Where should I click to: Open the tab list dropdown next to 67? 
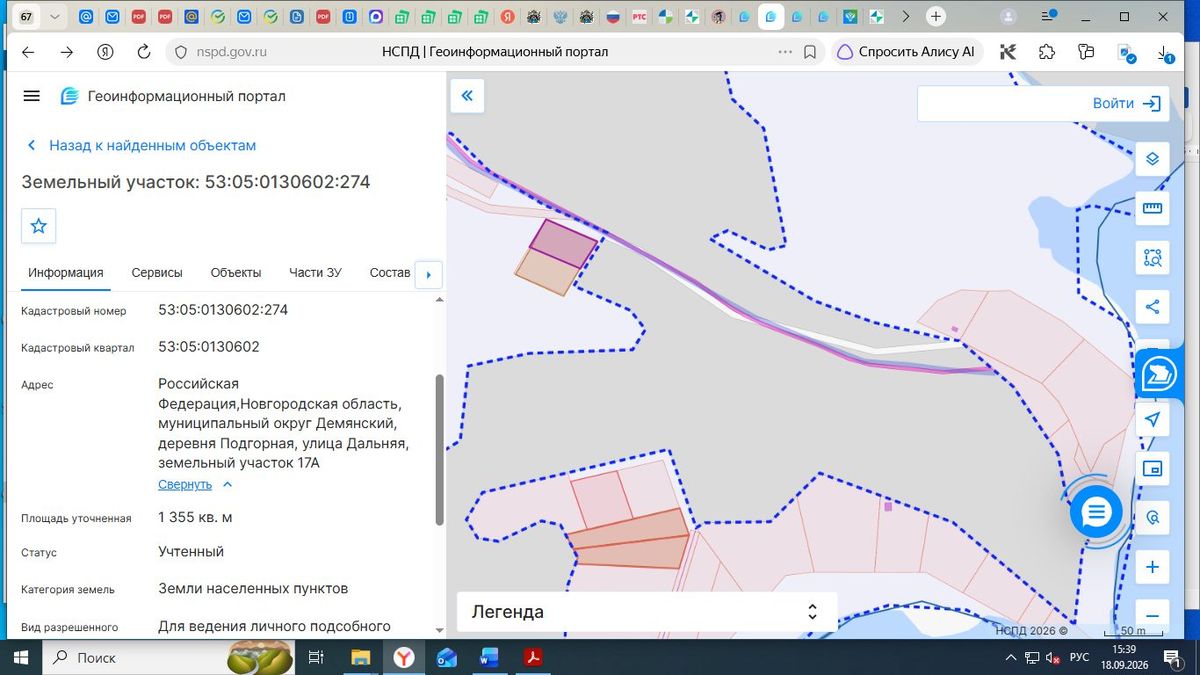[x=55, y=17]
